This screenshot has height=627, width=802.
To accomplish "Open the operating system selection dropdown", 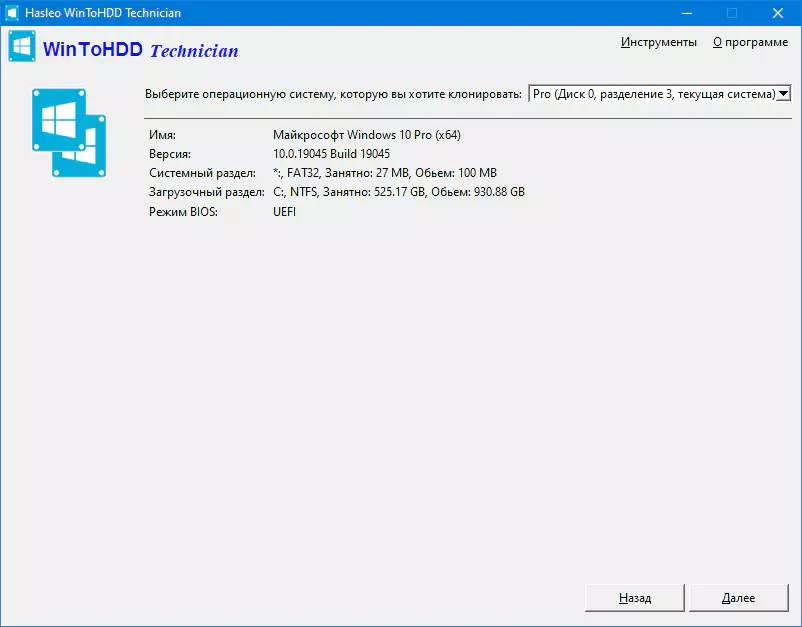I will [x=659, y=94].
